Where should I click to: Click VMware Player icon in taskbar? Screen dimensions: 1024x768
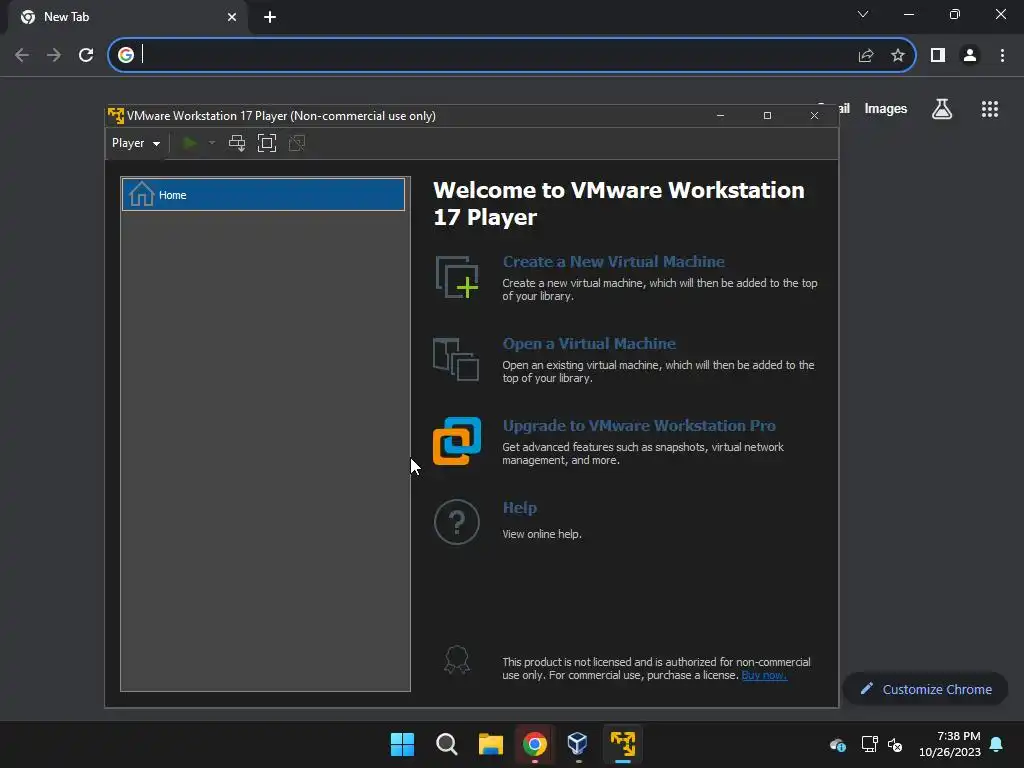pos(623,744)
